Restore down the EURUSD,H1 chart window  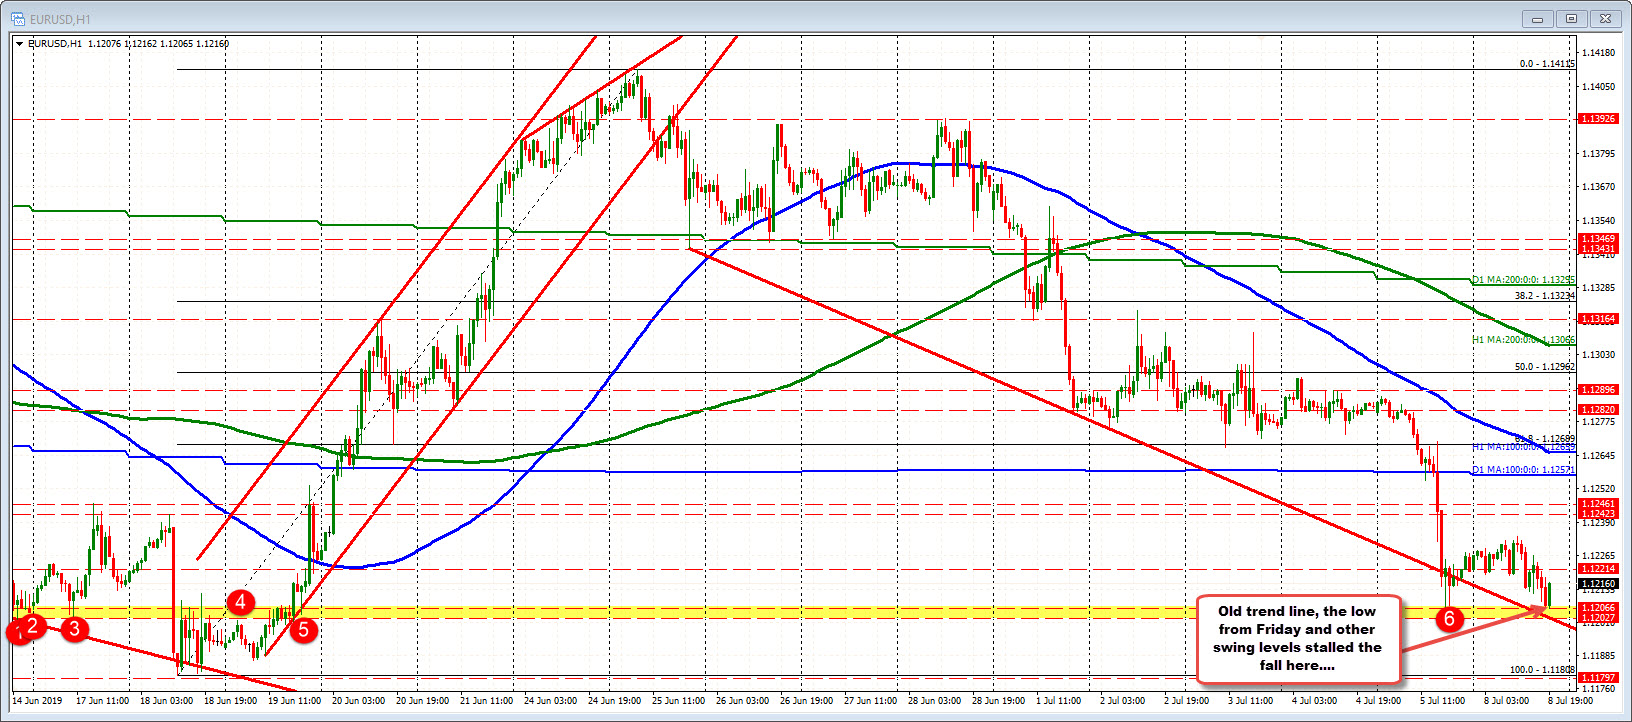click(1572, 19)
